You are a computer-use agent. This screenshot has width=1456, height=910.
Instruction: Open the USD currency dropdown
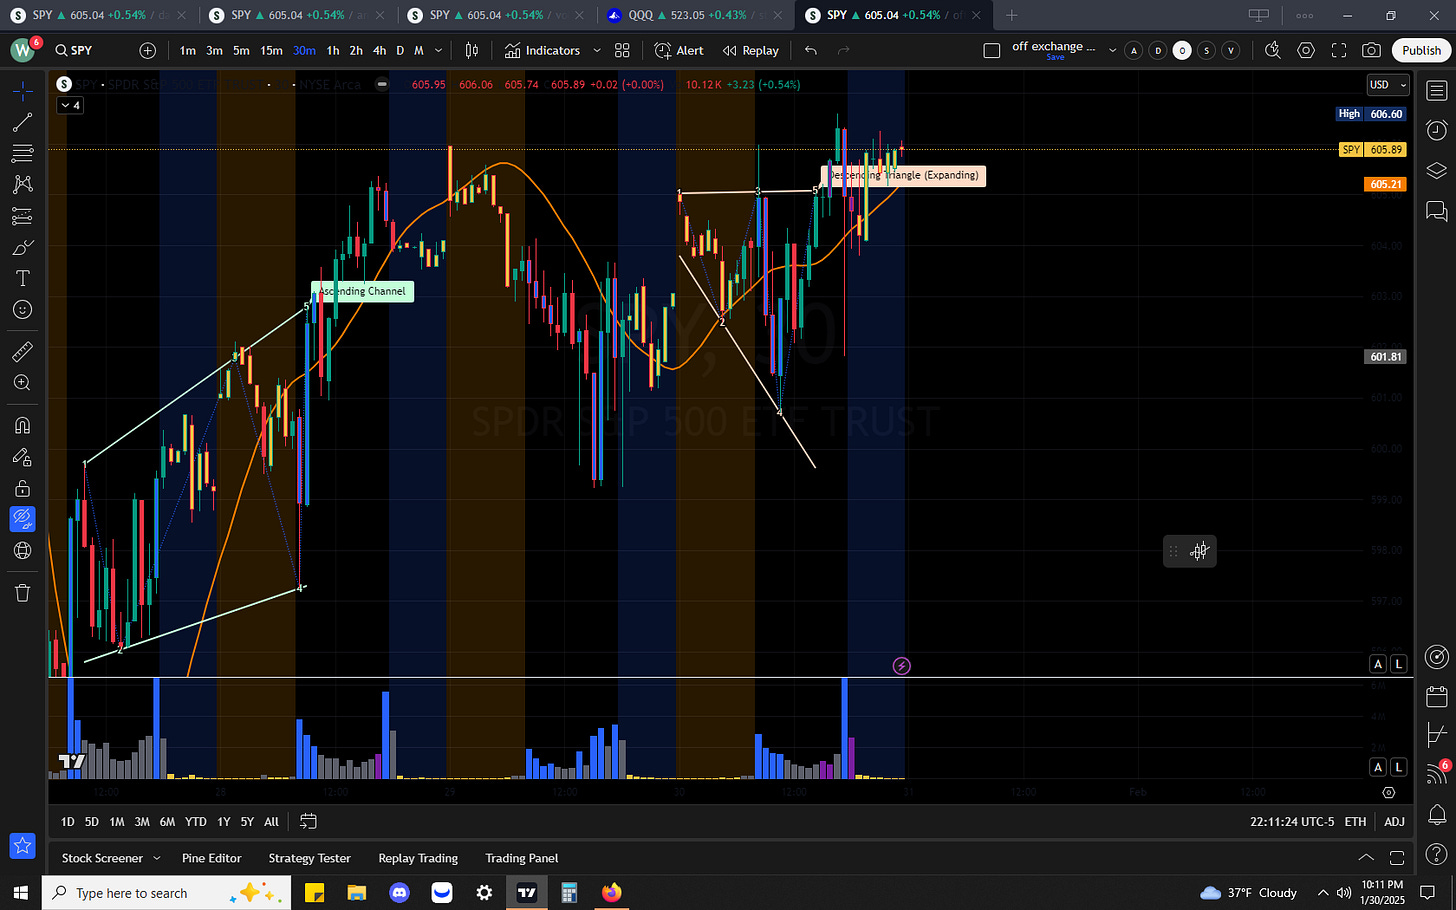pyautogui.click(x=1388, y=85)
